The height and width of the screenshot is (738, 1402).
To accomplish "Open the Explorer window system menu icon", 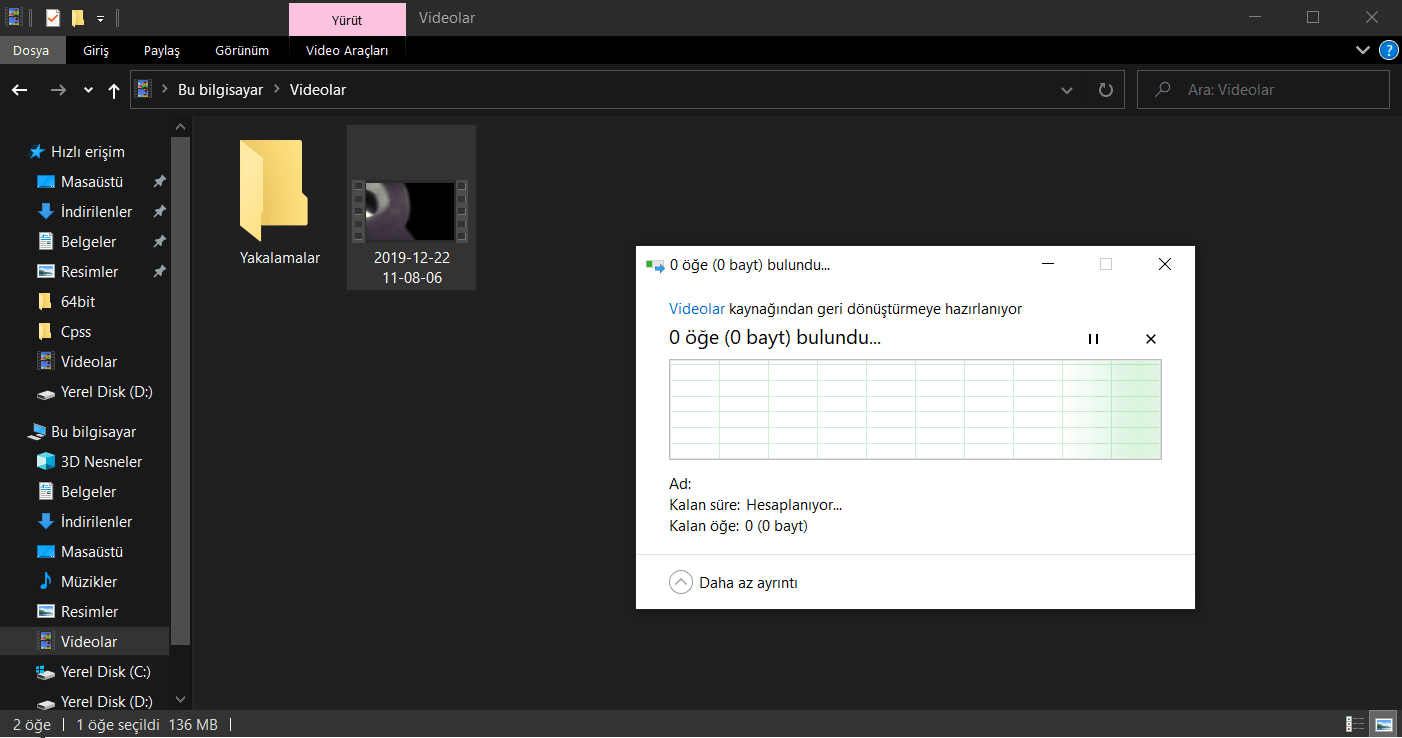I will (x=14, y=18).
